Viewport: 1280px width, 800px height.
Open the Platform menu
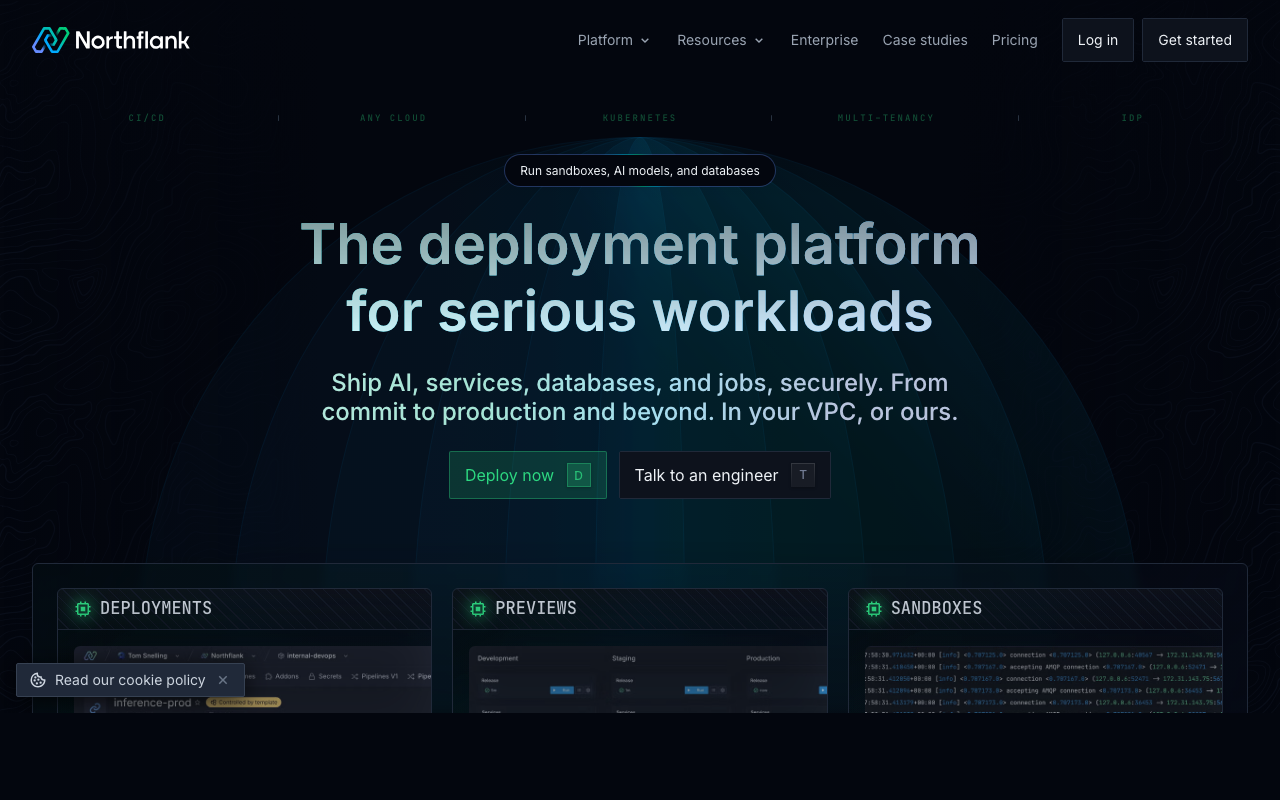tap(614, 40)
